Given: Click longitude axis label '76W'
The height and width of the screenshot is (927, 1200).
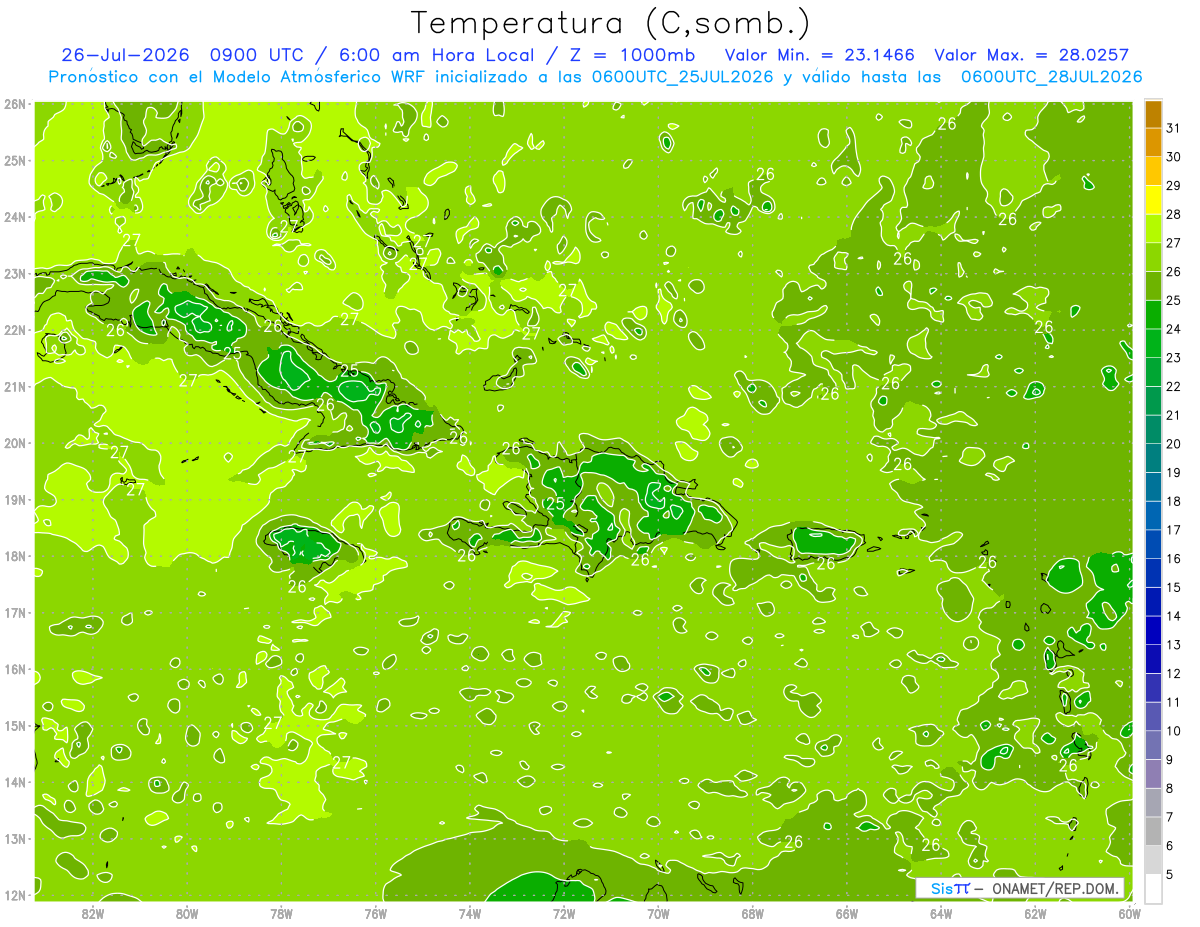Looking at the screenshot, I should pos(375,914).
